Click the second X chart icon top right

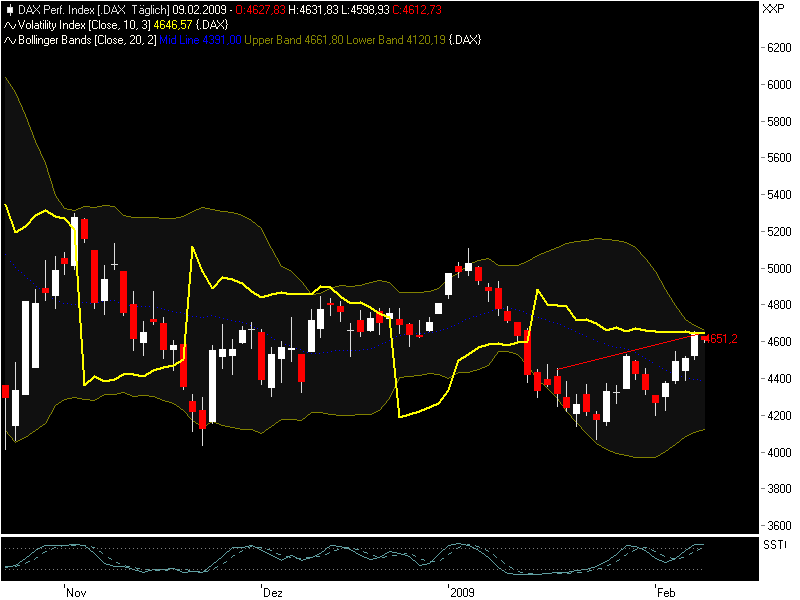[774, 8]
